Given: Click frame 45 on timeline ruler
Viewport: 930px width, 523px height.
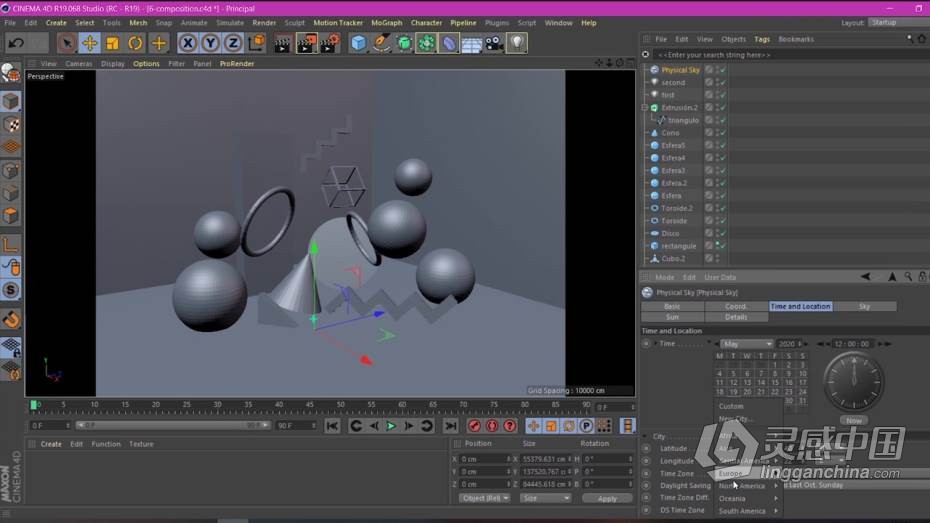Looking at the screenshot, I should 310,405.
